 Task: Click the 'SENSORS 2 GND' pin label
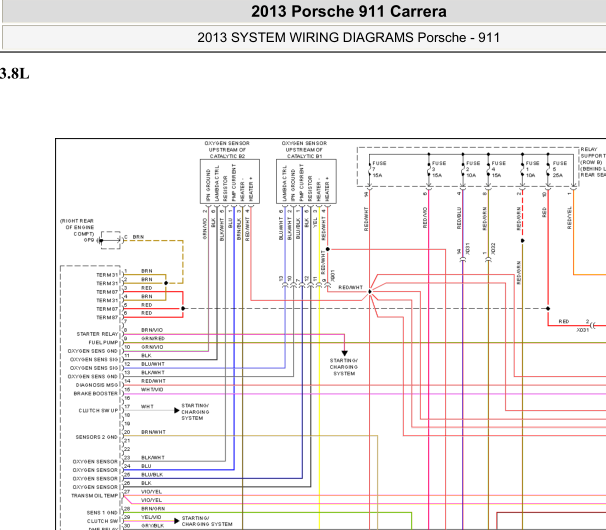tap(96, 437)
